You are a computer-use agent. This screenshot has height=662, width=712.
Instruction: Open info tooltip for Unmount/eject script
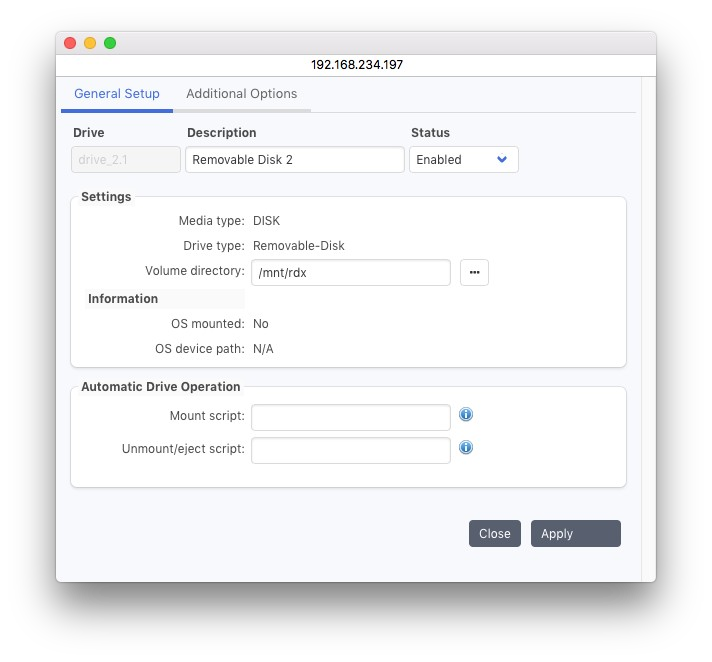tap(466, 448)
